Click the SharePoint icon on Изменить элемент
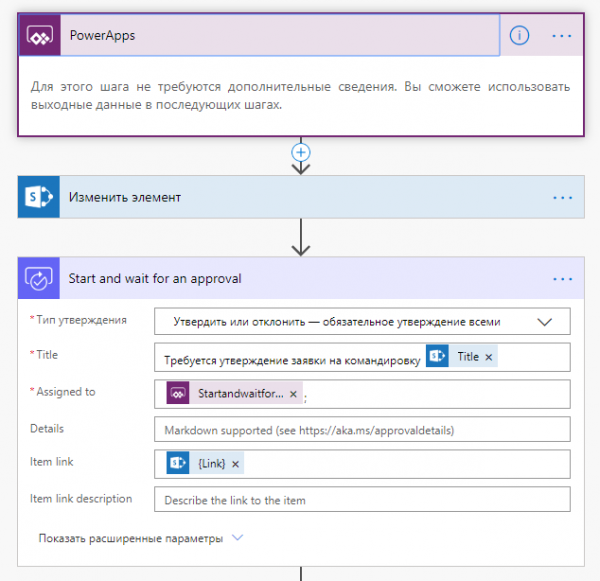This screenshot has height=581, width=600. click(38, 197)
